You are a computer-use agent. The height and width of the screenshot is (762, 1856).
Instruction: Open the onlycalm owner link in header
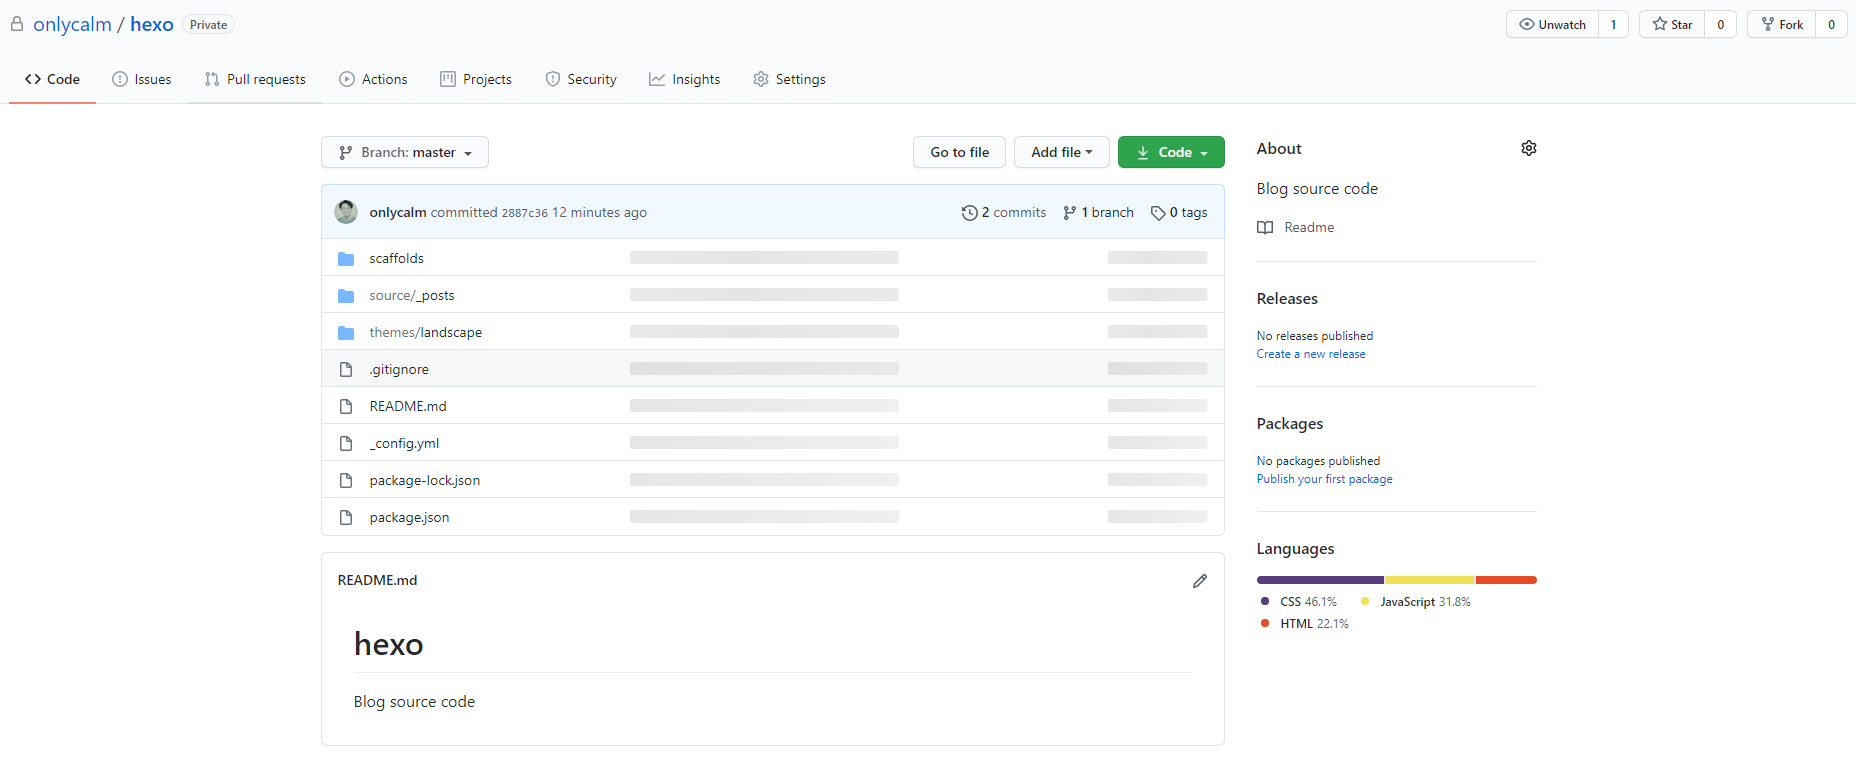click(72, 24)
